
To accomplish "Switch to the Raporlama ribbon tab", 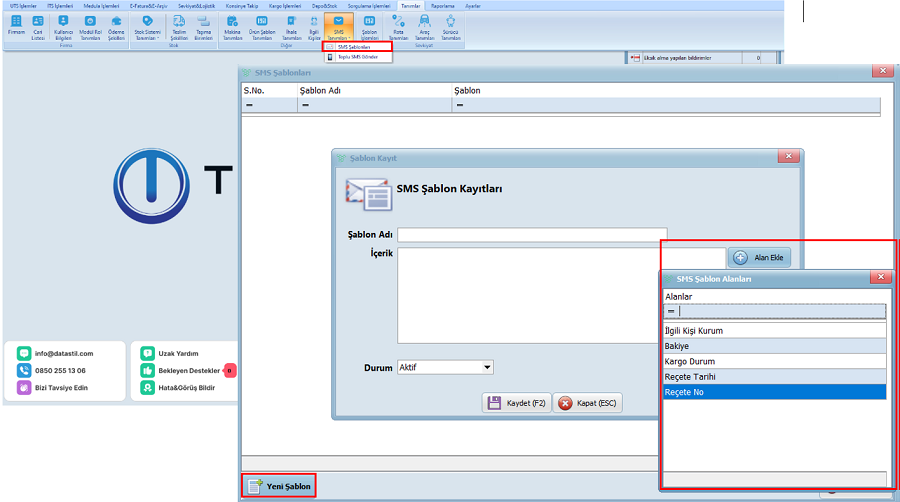I will coord(442,5).
